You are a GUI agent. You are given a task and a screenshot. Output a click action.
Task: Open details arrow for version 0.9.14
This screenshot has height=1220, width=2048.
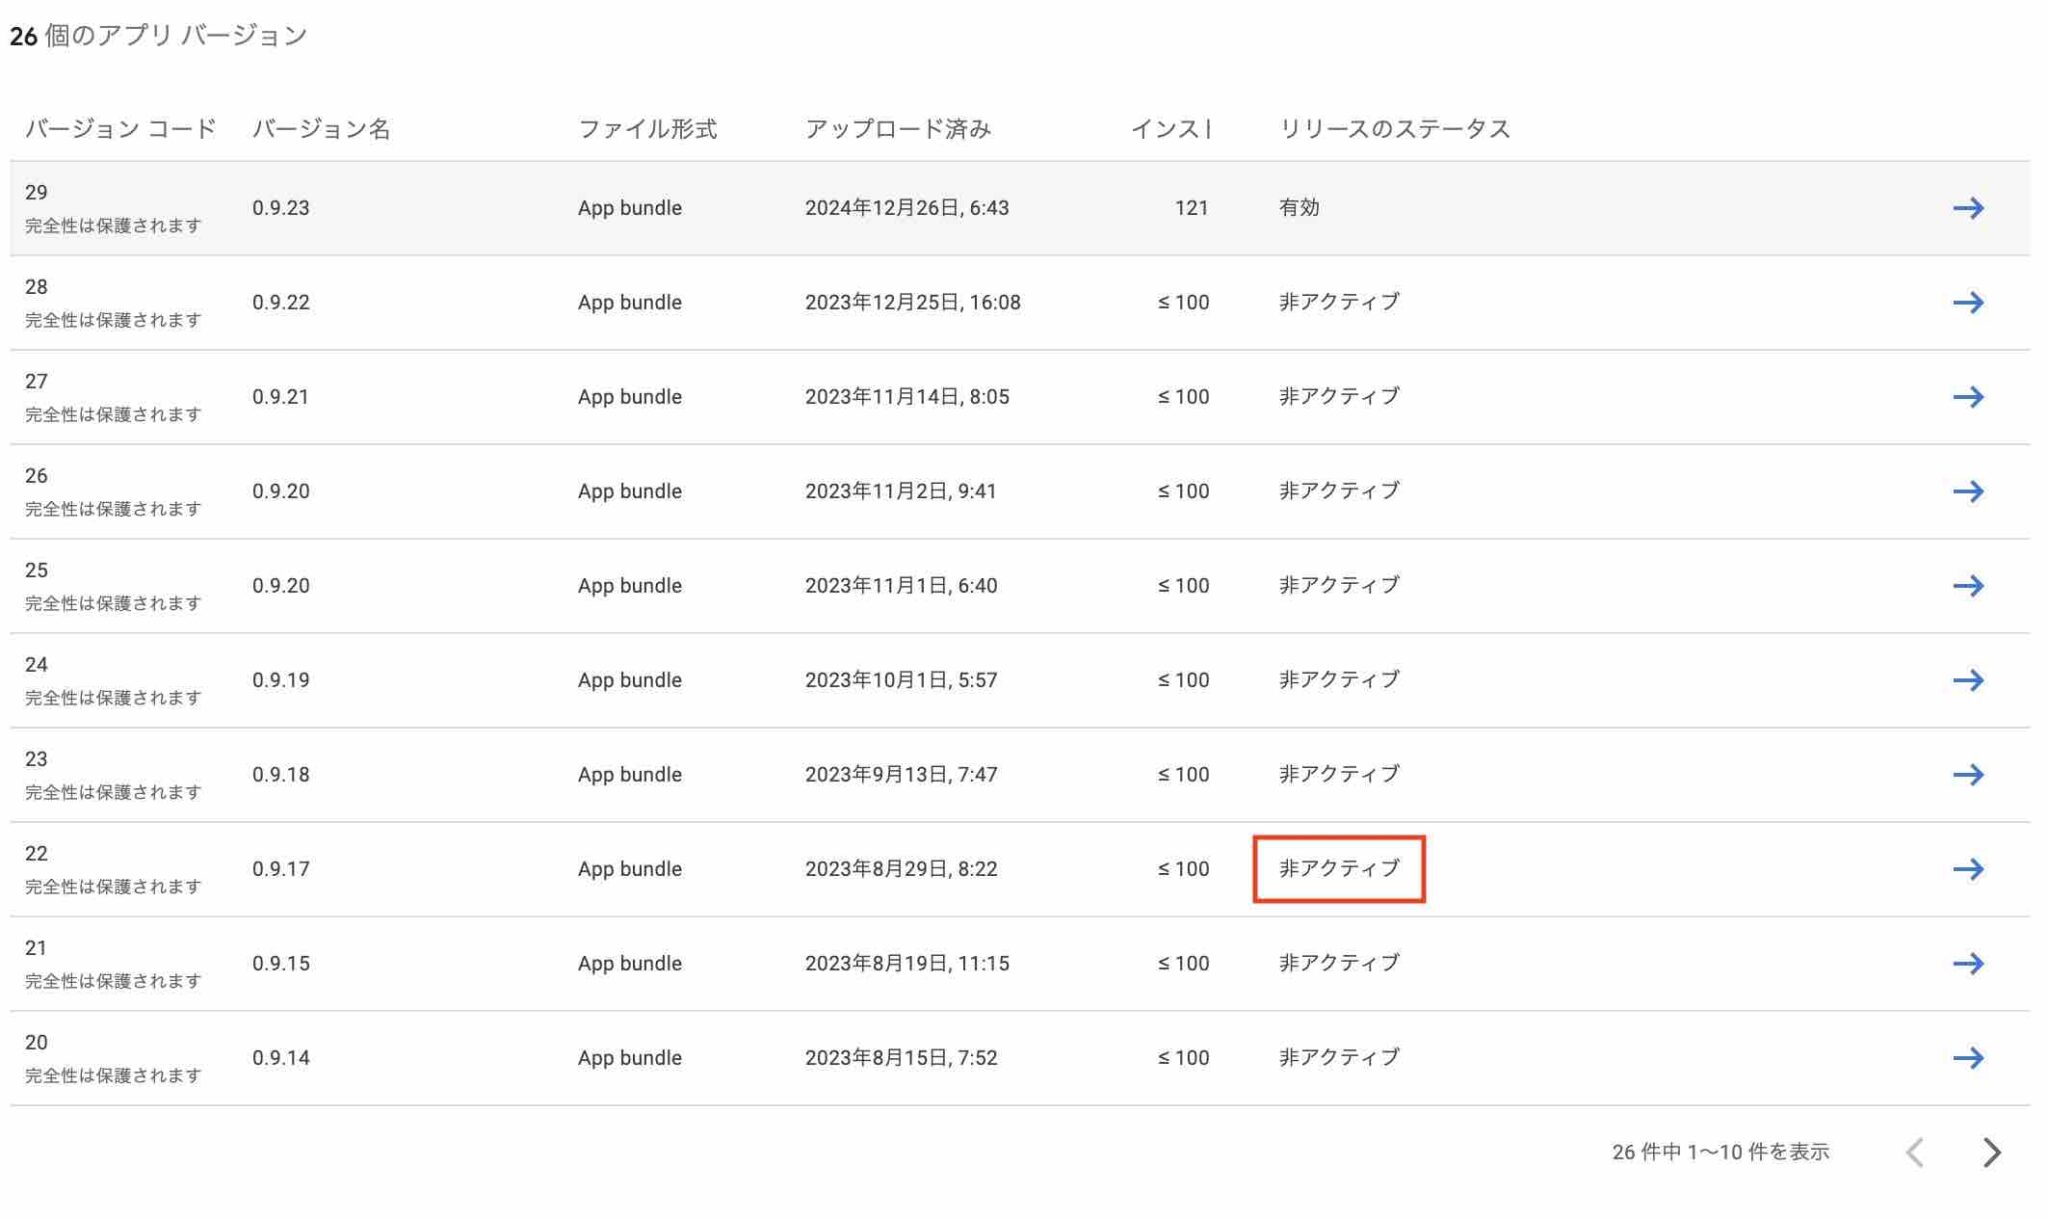1968,1058
